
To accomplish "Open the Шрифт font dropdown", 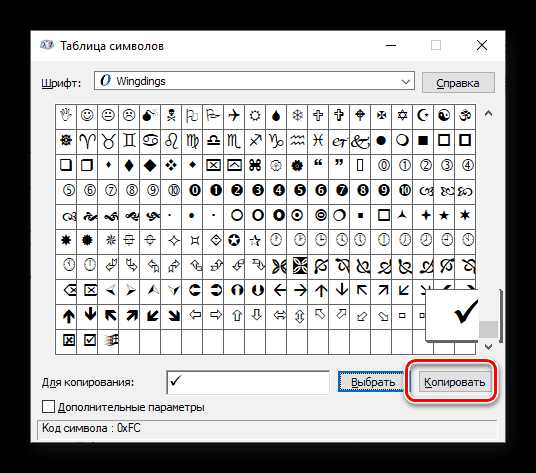I will click(x=254, y=81).
